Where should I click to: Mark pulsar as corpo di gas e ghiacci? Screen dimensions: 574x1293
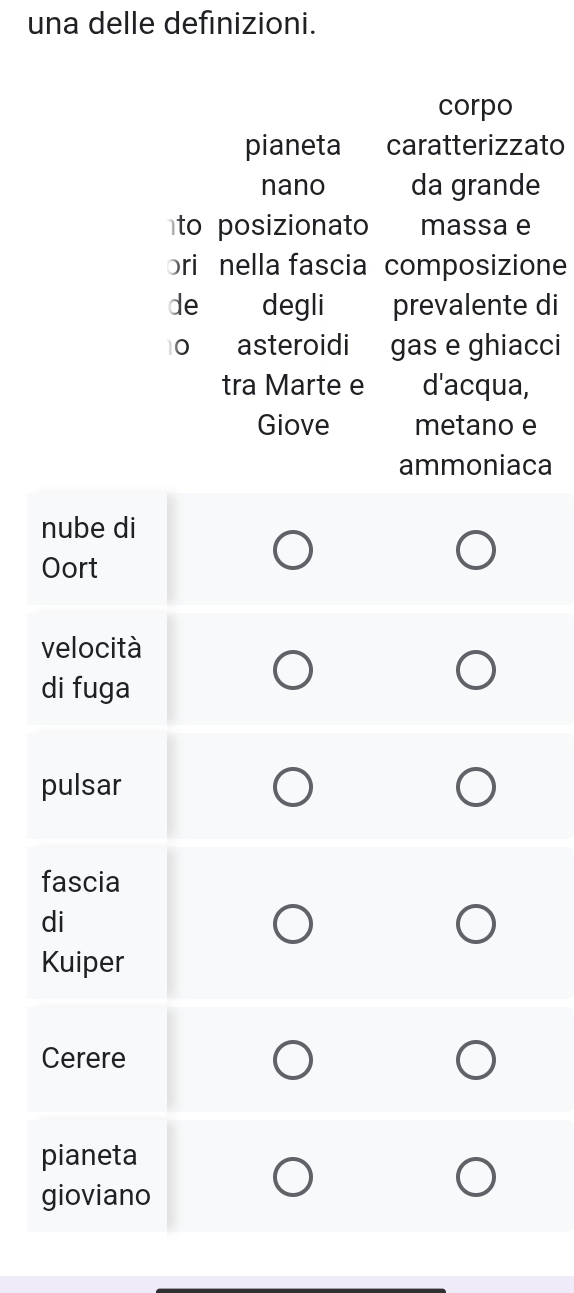click(x=475, y=787)
